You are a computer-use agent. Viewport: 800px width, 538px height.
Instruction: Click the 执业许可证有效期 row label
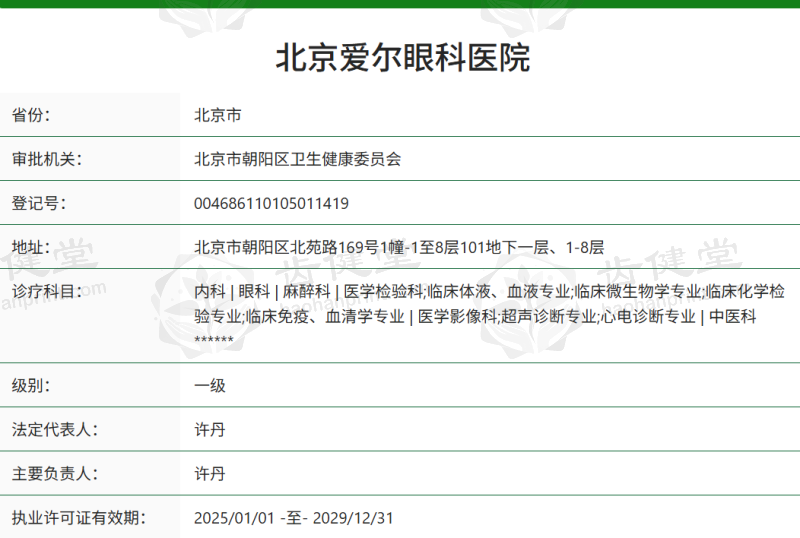[78, 517]
